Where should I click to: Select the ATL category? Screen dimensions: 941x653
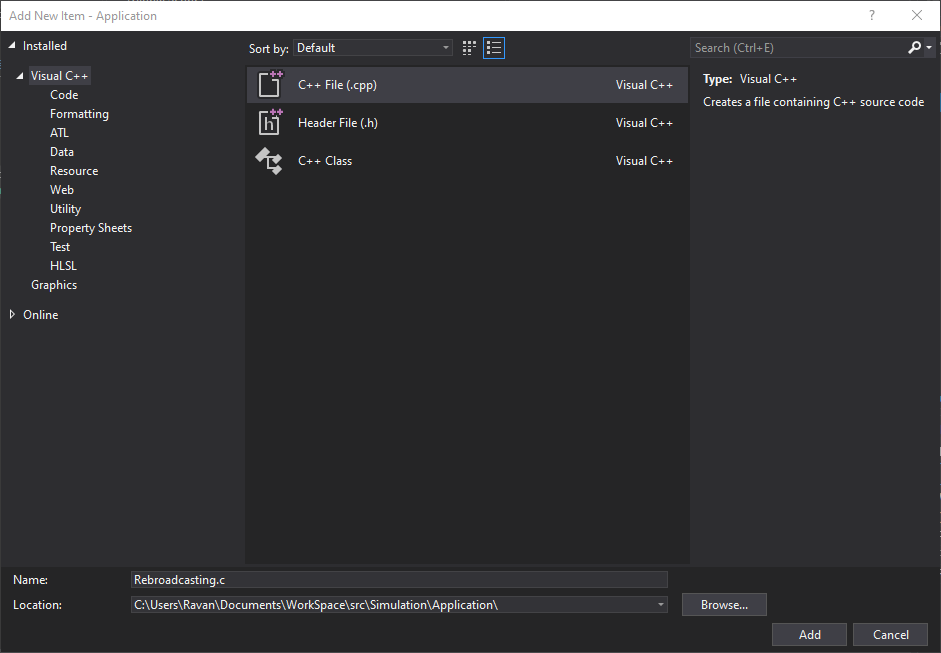coord(59,133)
